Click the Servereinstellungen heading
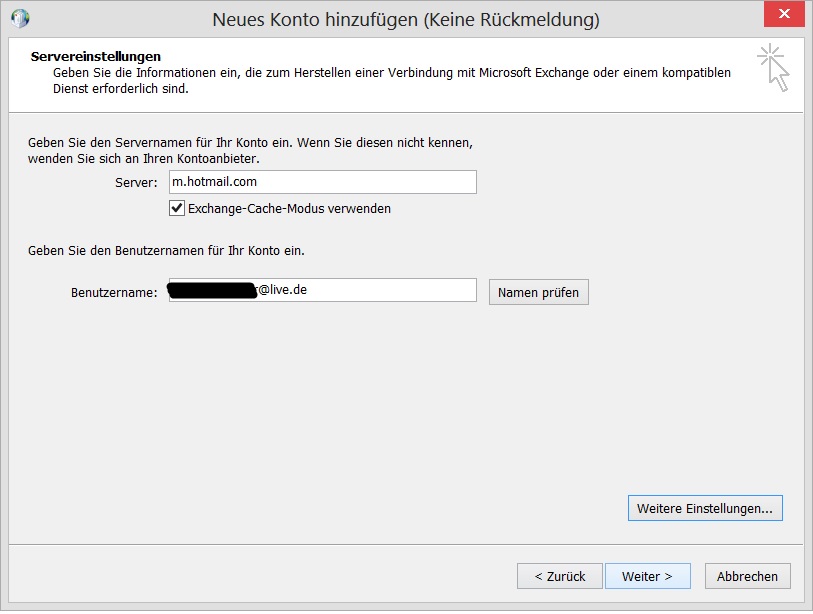 (x=96, y=57)
